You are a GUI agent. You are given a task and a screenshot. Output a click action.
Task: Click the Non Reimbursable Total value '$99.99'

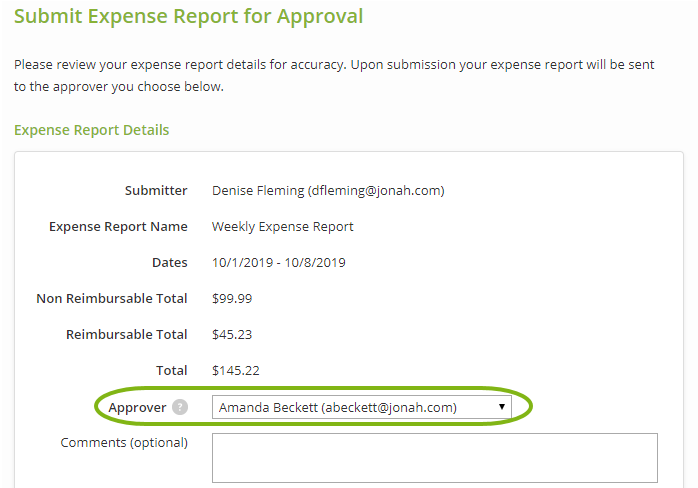coord(232,298)
